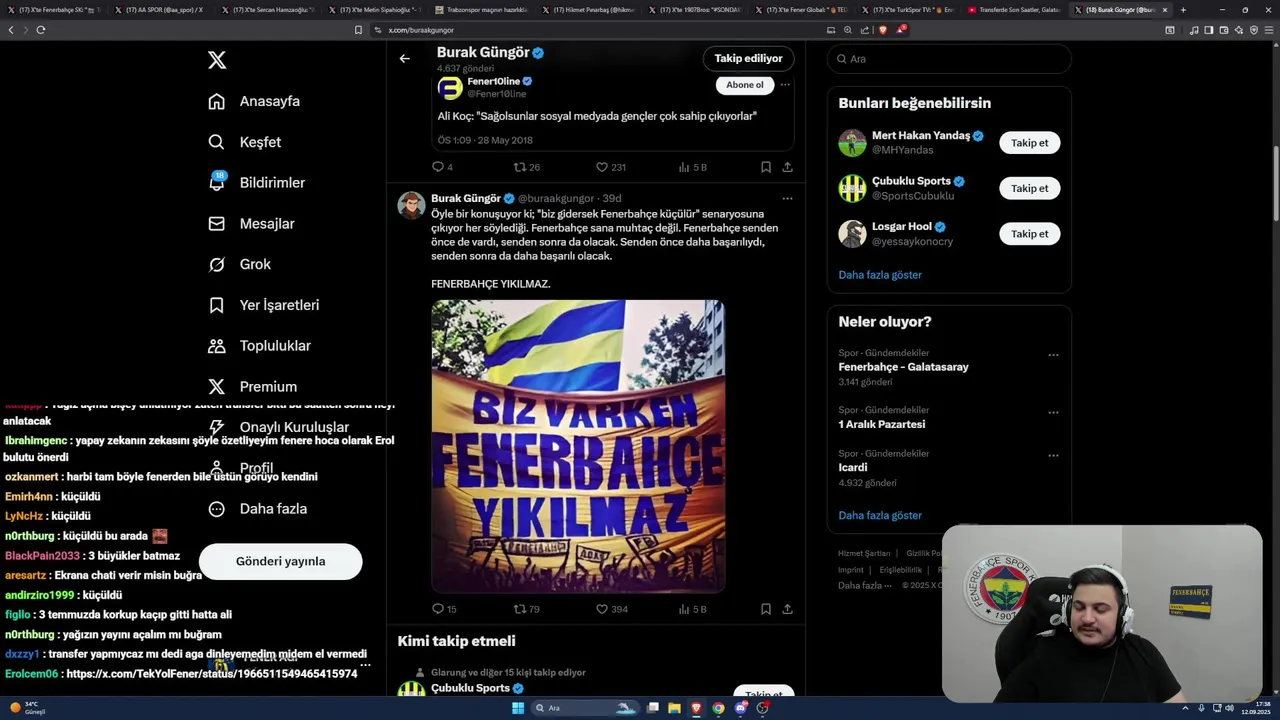The width and height of the screenshot is (1280, 720).
Task: Open Topluluklar communities
Action: (x=260, y=346)
